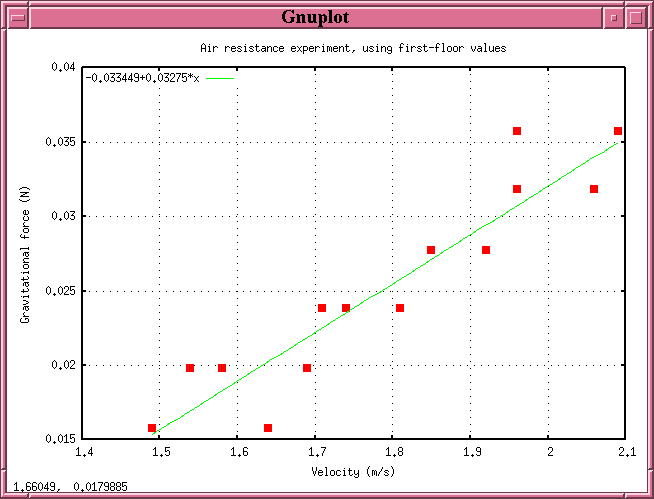Click the y-axis tick label 0.04
Image resolution: width=654 pixels, height=499 pixels.
coord(63,68)
